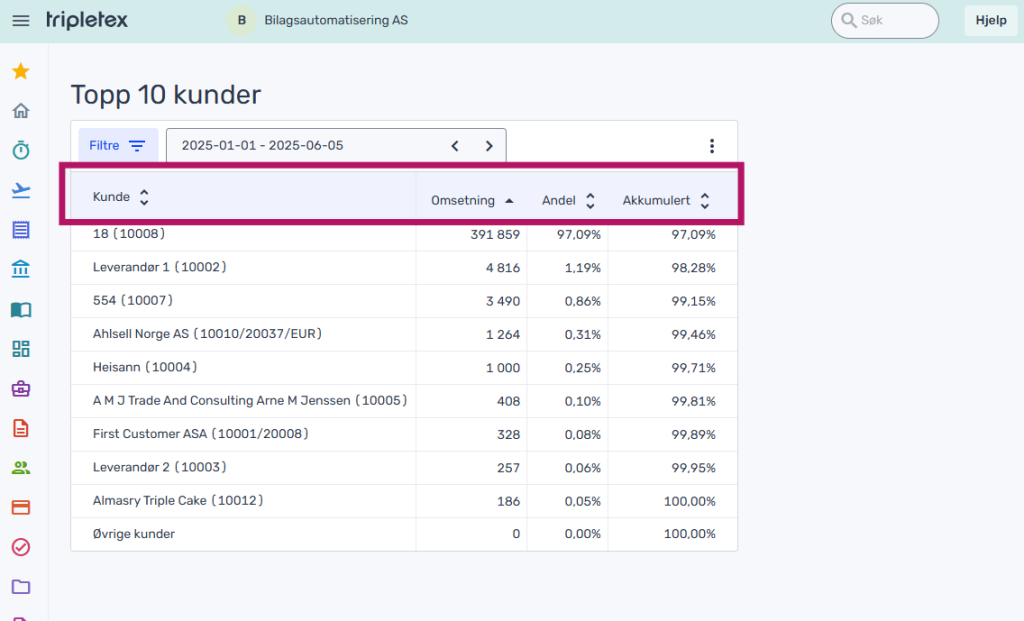This screenshot has width=1024, height=621.
Task: Click customer Heisann (10004)
Action: 145,367
